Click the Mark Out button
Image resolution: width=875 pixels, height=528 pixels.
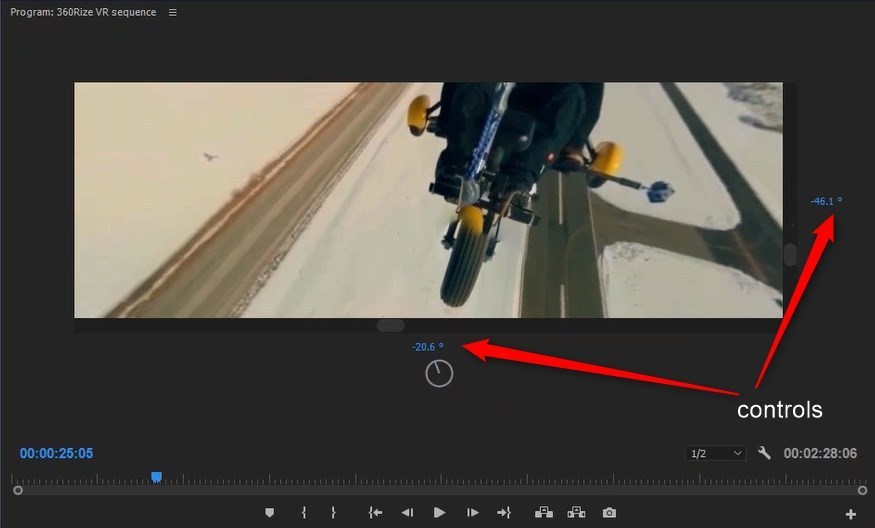point(333,512)
